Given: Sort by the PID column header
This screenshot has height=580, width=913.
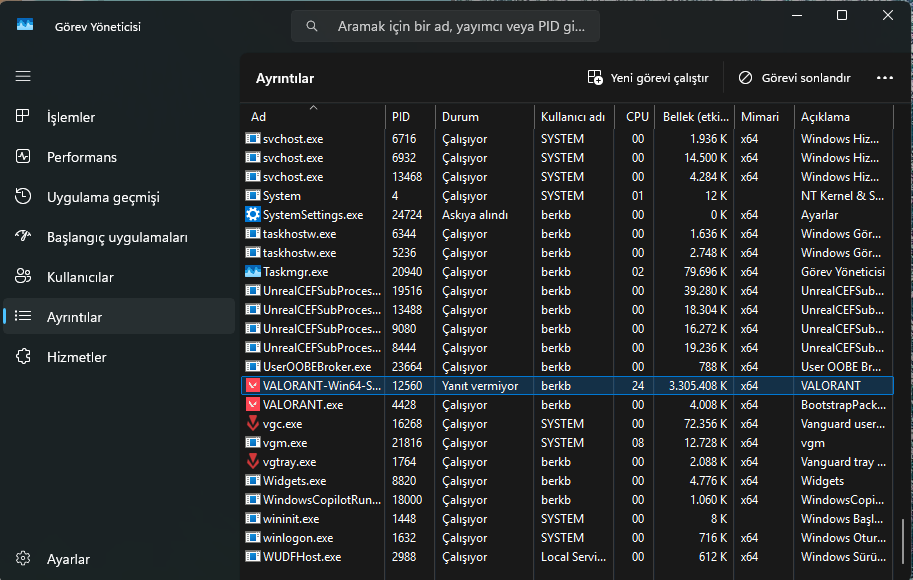Looking at the screenshot, I should [410, 116].
